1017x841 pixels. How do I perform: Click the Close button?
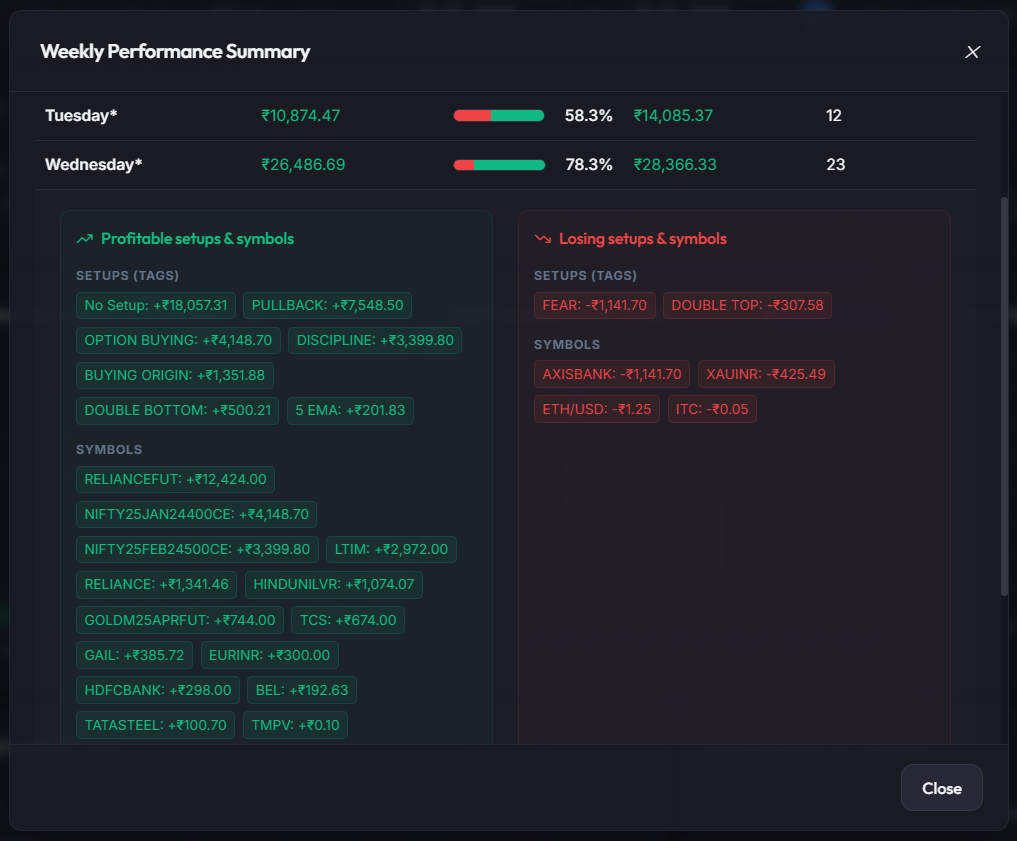pyautogui.click(x=941, y=788)
